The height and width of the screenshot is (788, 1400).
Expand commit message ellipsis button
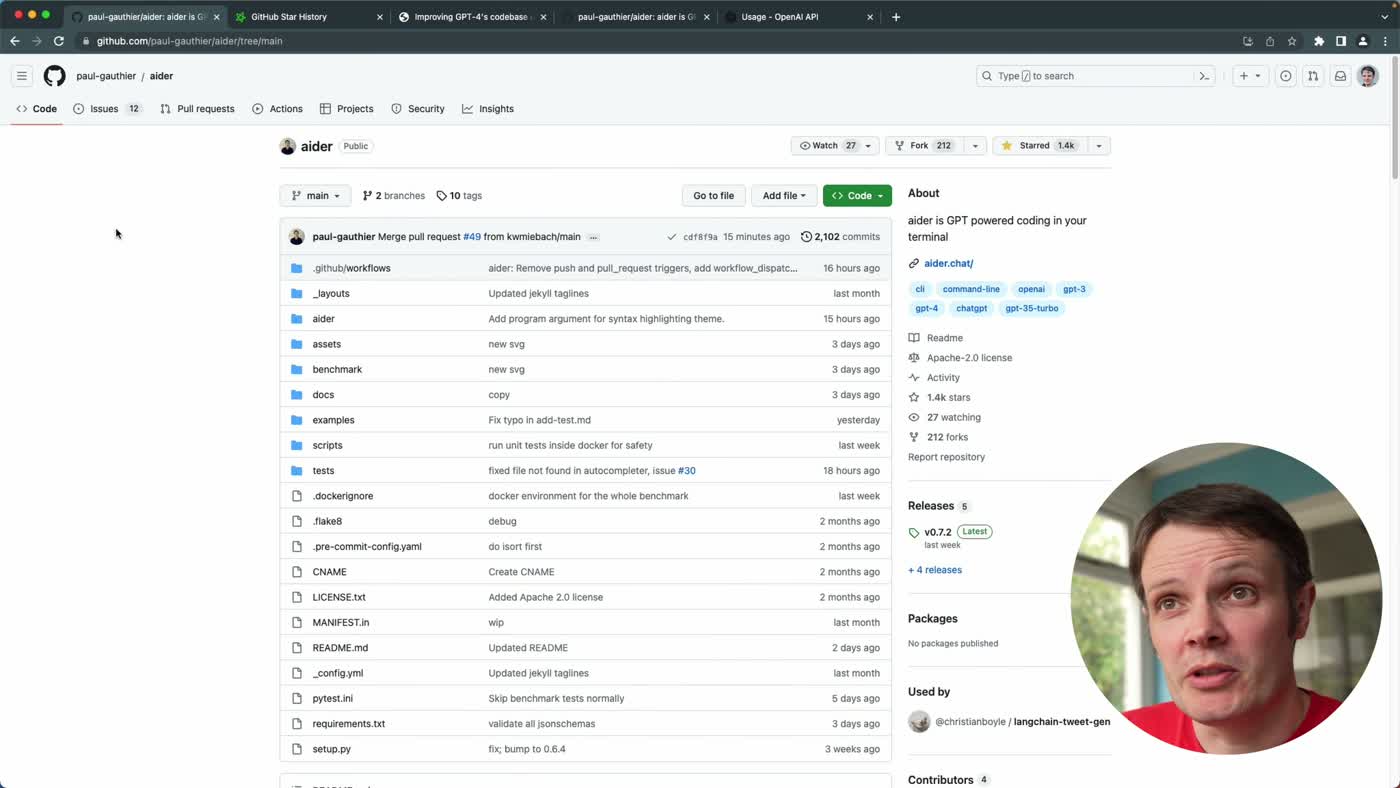pos(593,238)
